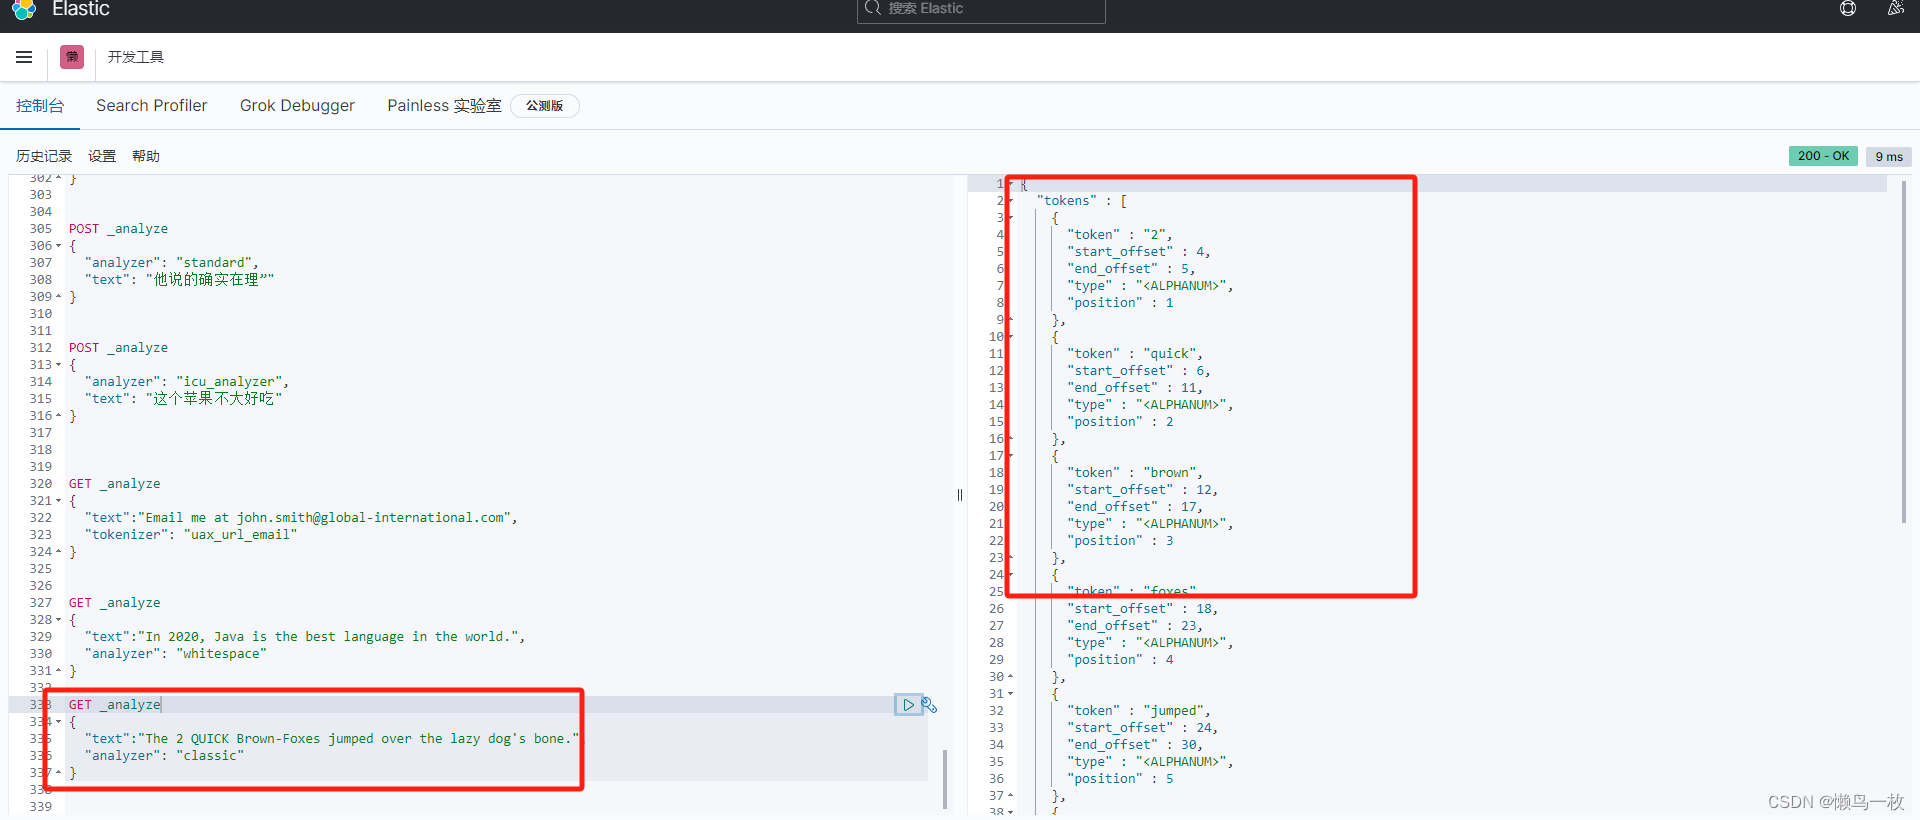Screen dimensions: 1920x820
Task: Open the hamburger navigation menu
Action: coord(24,57)
